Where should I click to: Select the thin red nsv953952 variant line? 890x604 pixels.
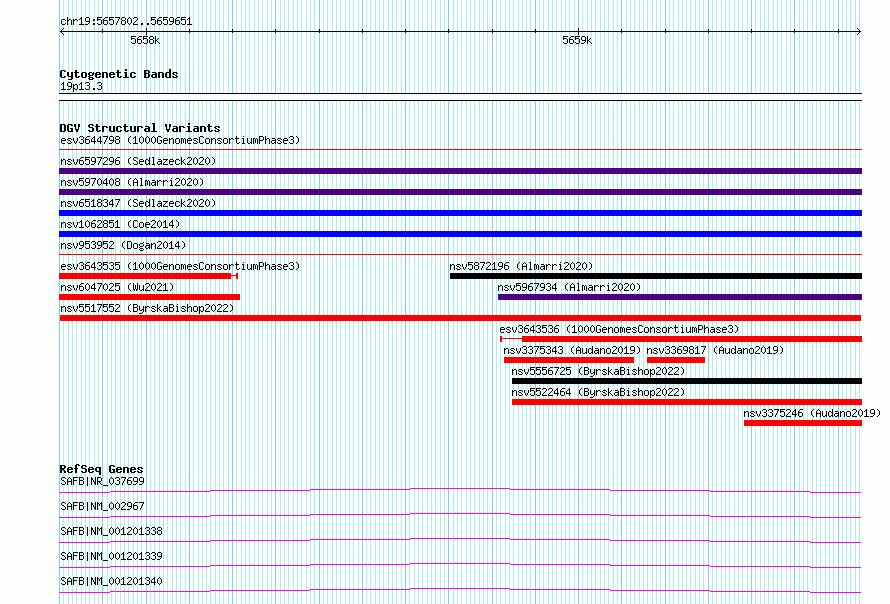click(460, 255)
